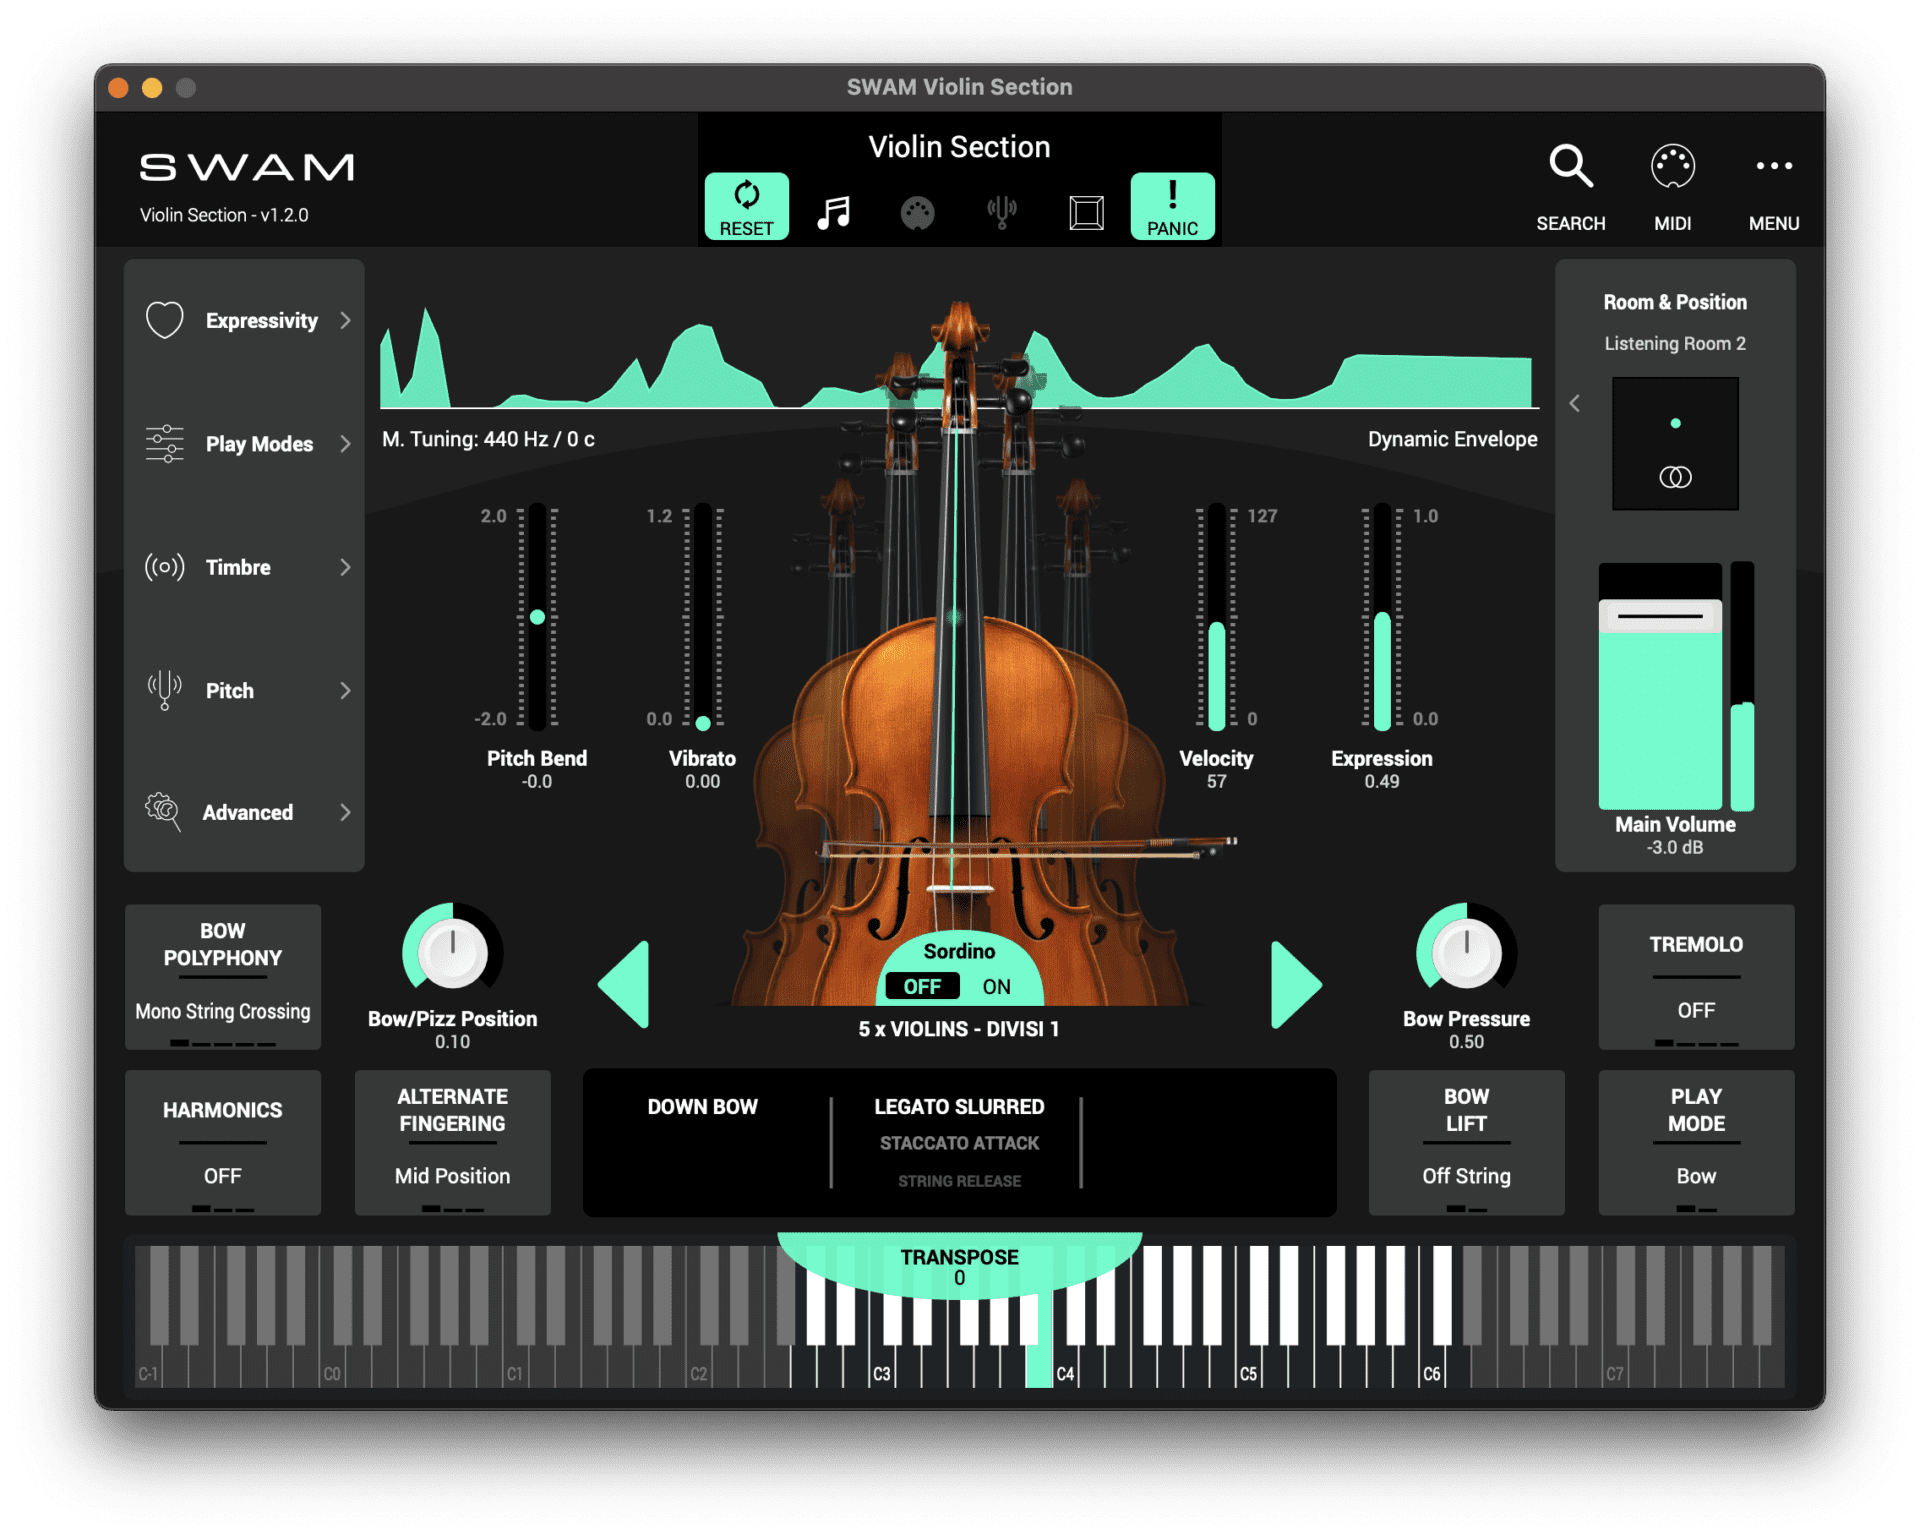Click the Bow Lift Off String button
The height and width of the screenshot is (1535, 1920).
click(x=1466, y=1142)
